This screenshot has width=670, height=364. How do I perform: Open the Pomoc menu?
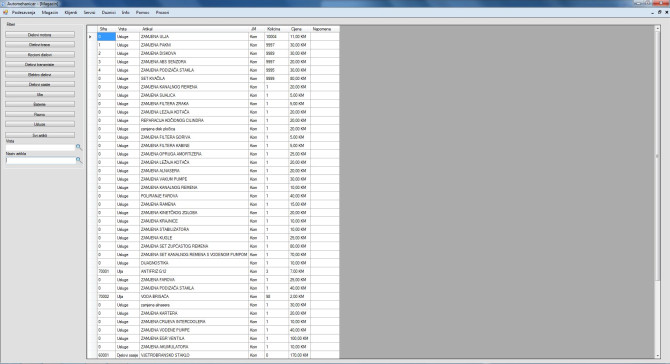(143, 12)
